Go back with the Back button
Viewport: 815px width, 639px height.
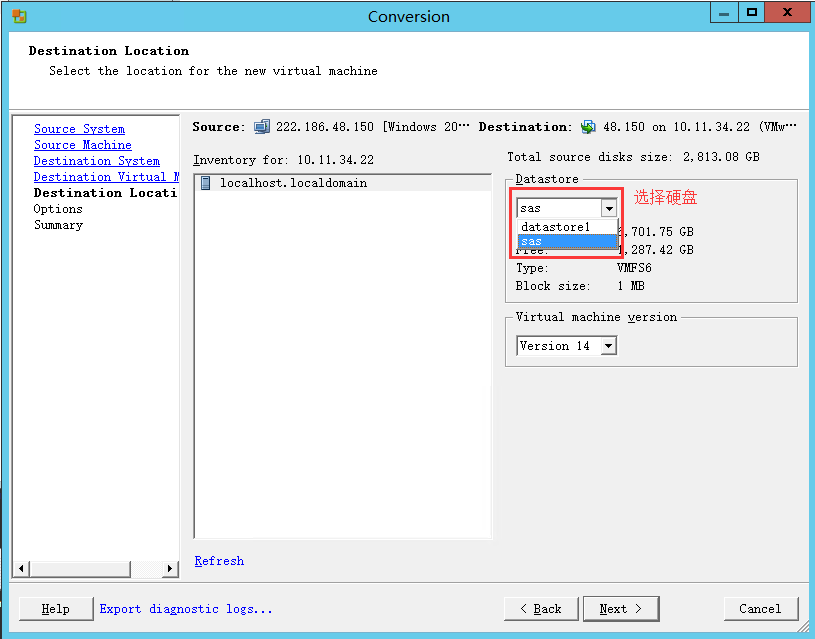click(541, 609)
